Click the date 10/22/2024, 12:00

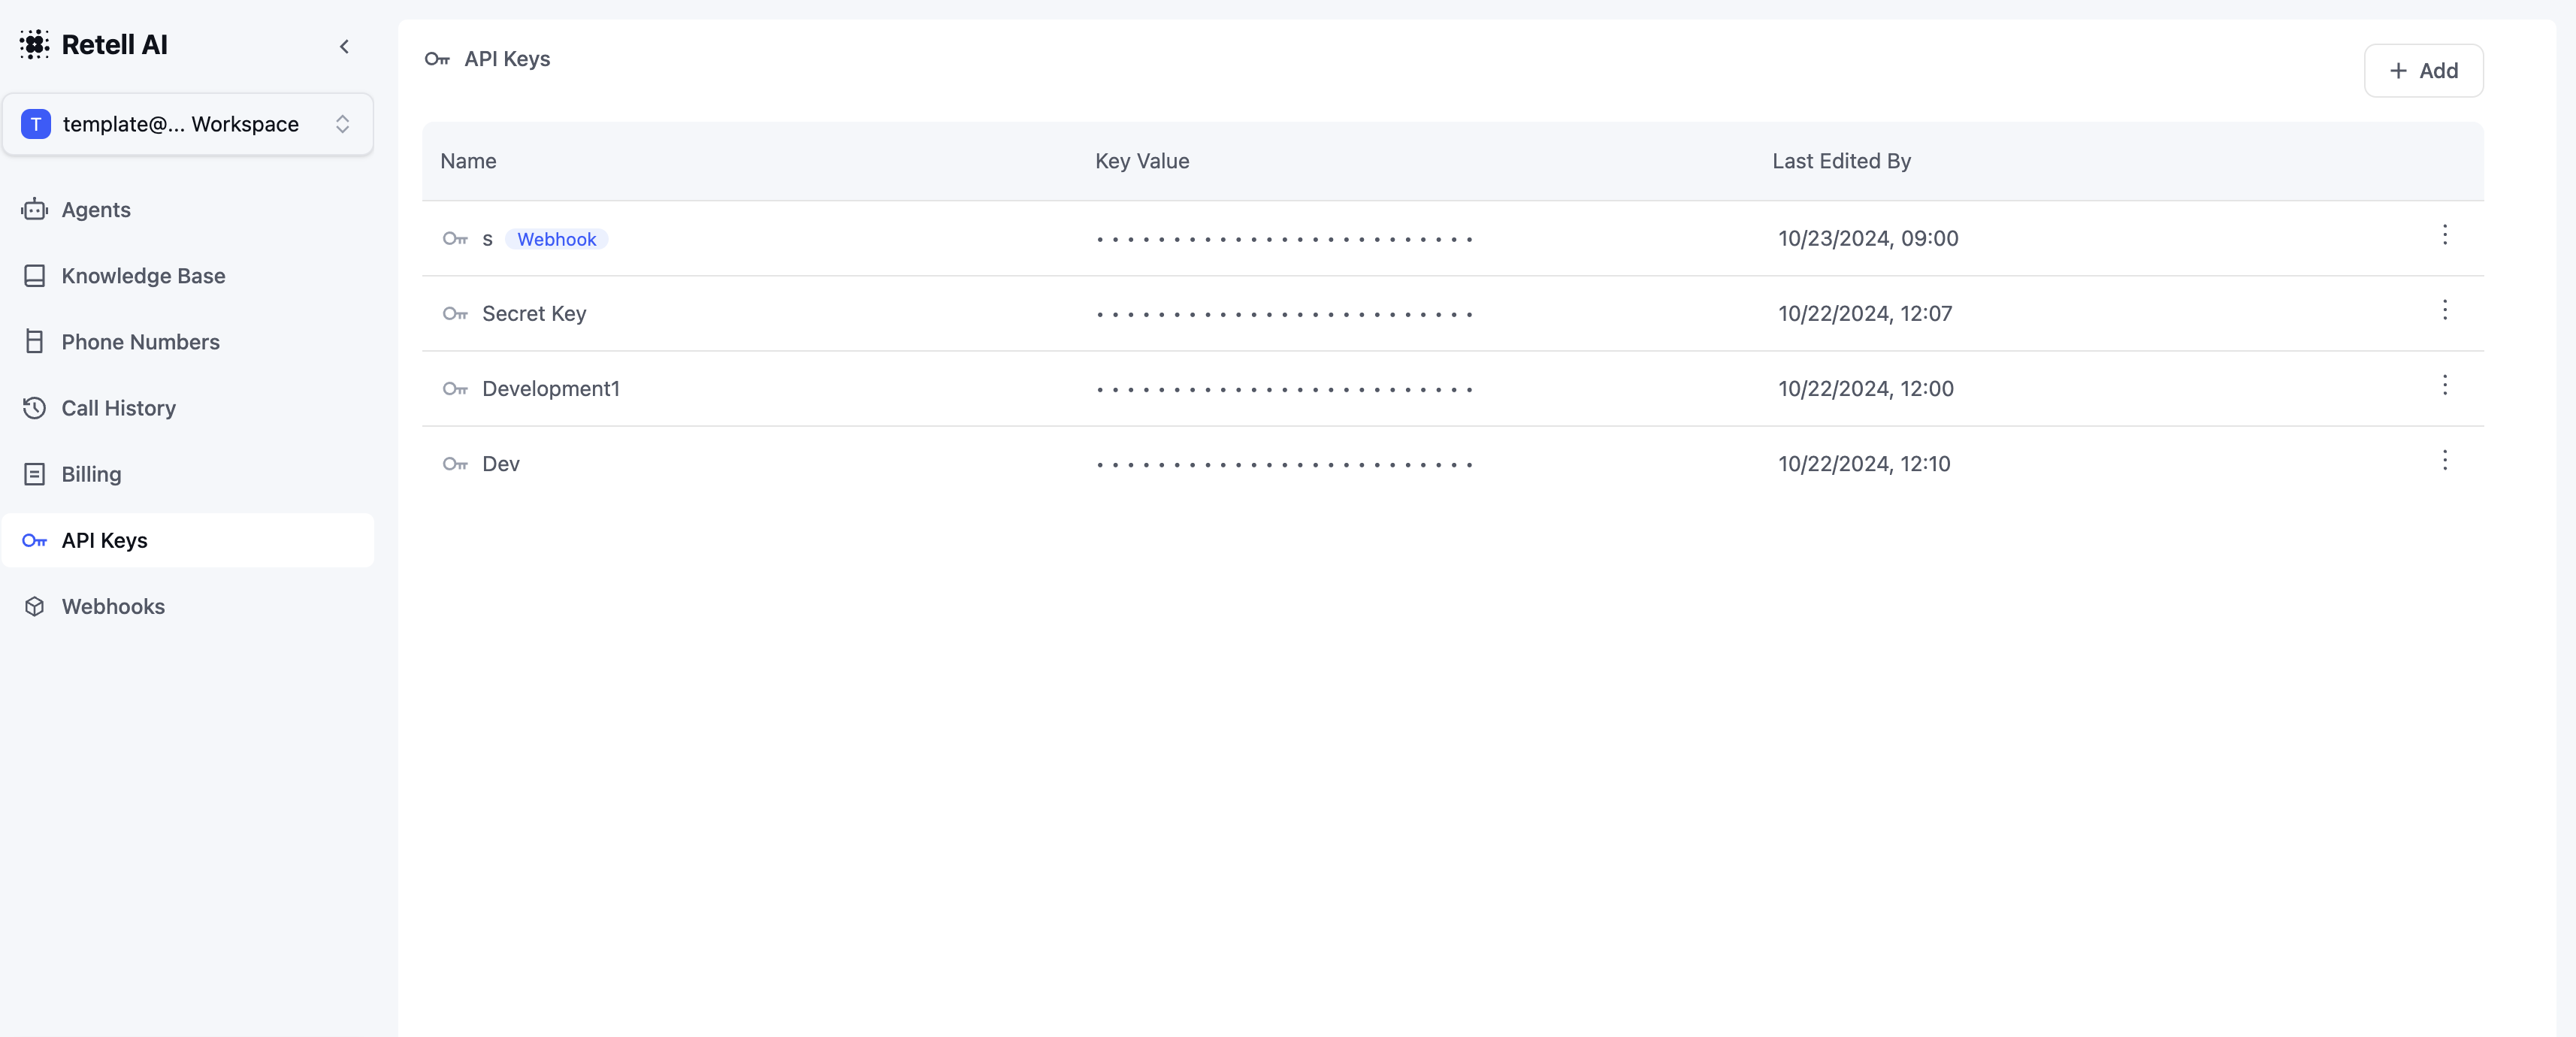point(1866,388)
